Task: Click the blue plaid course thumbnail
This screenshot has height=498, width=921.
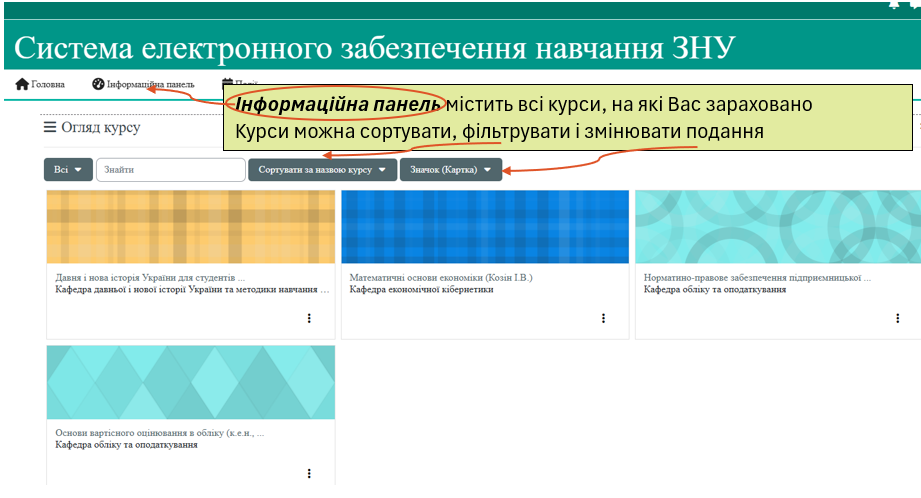Action: click(485, 227)
